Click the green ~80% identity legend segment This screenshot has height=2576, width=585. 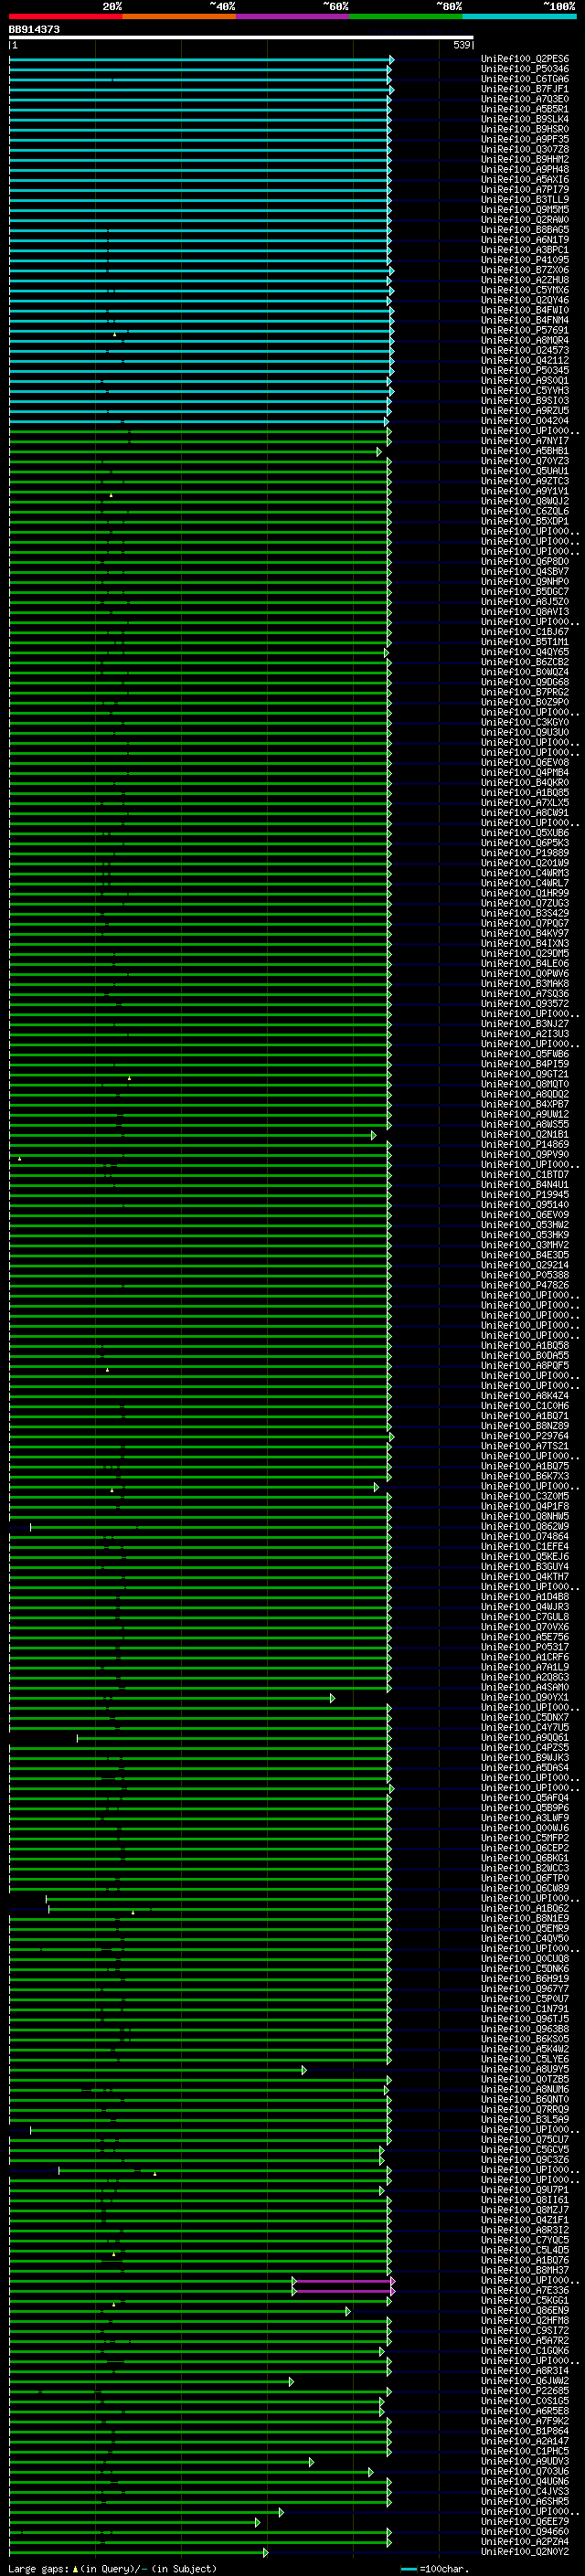click(x=406, y=16)
